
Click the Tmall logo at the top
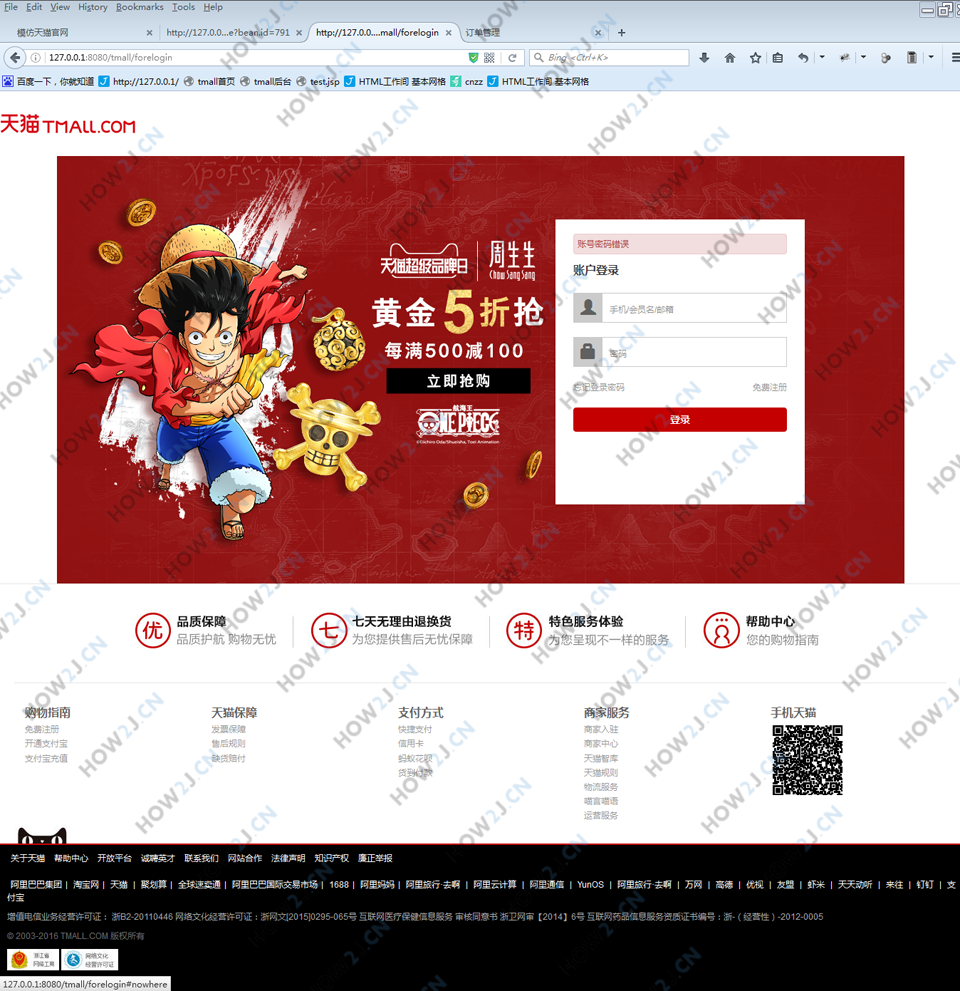pos(68,125)
